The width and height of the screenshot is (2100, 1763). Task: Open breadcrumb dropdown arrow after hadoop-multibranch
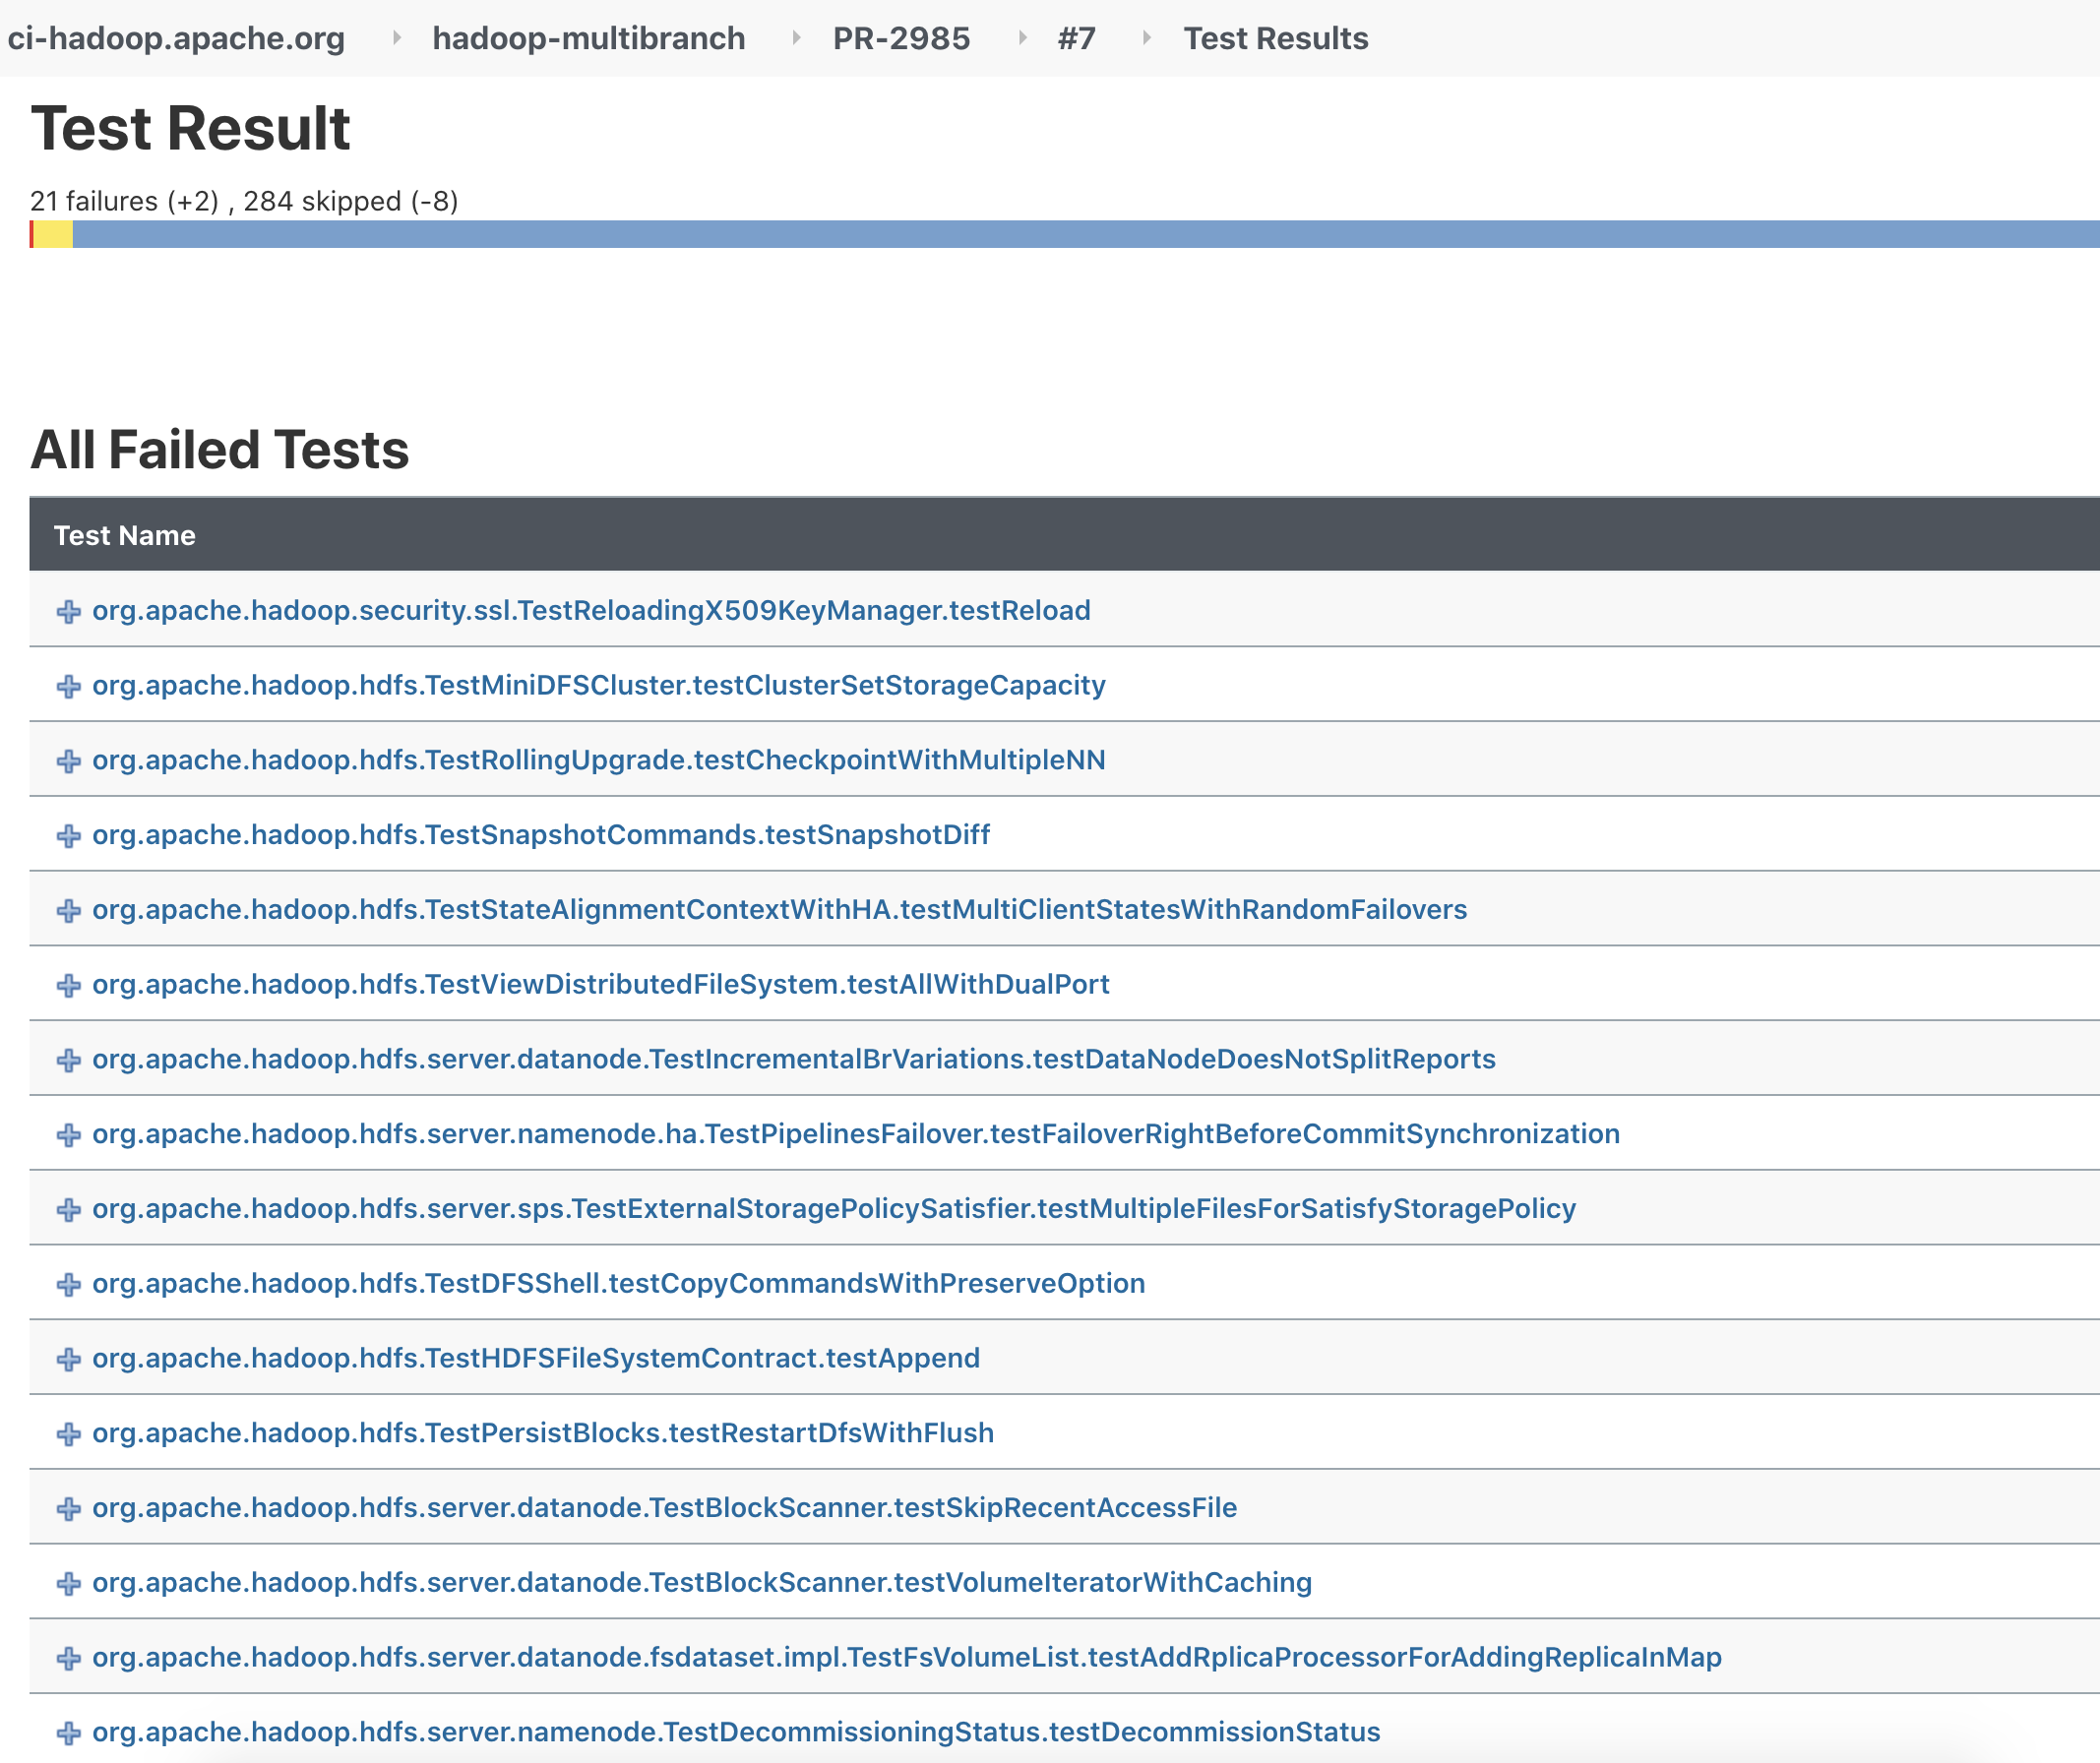tap(797, 38)
